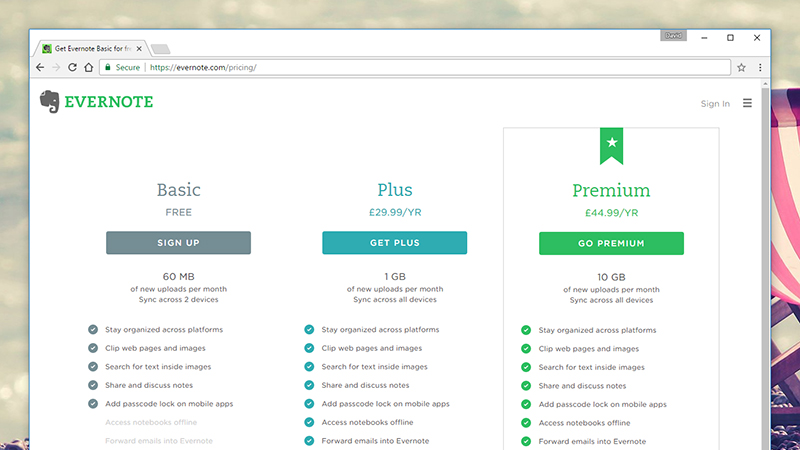Click Basic's 'Clip web pages and images' checkmark

pos(93,348)
